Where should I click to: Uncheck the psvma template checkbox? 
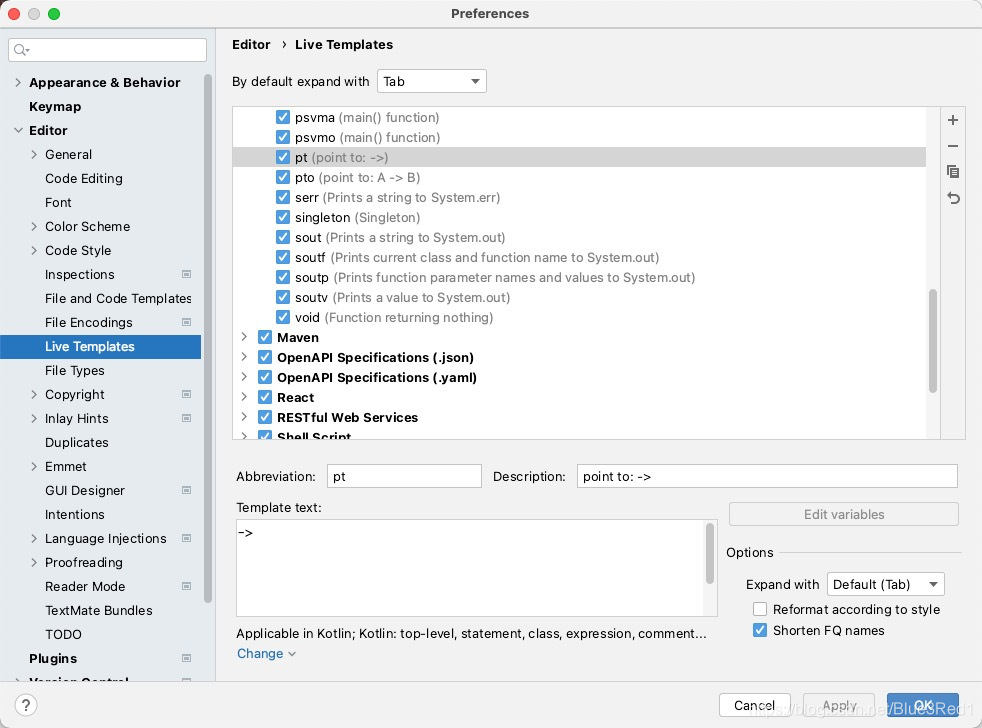coord(283,117)
